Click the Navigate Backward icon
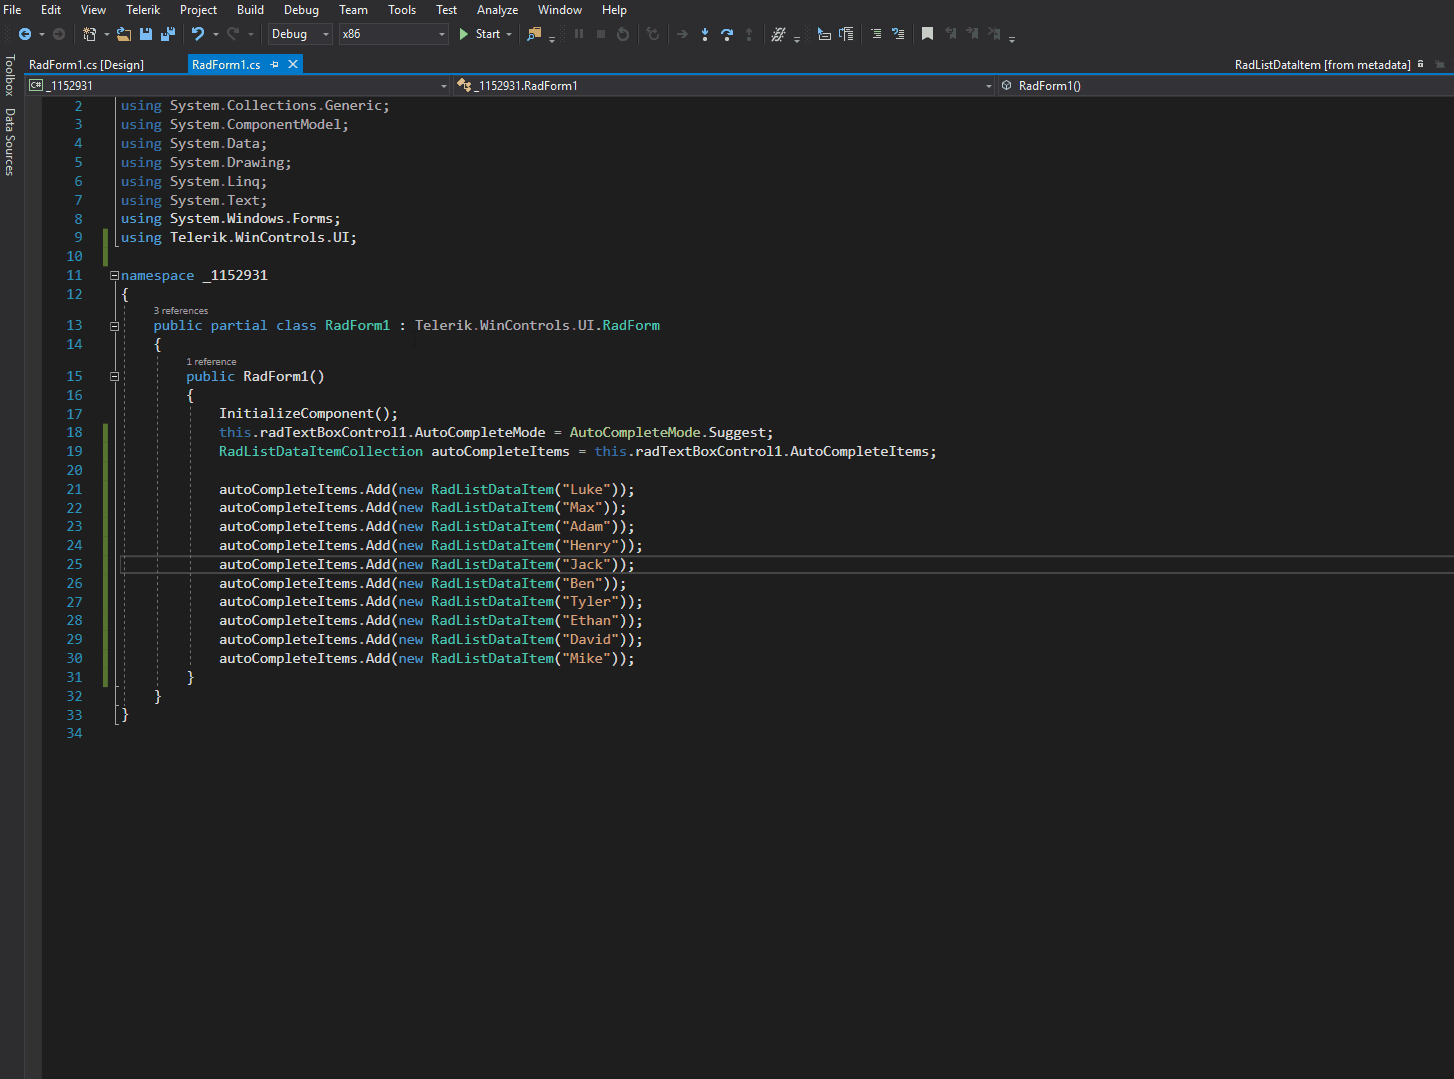This screenshot has width=1454, height=1079. point(25,34)
